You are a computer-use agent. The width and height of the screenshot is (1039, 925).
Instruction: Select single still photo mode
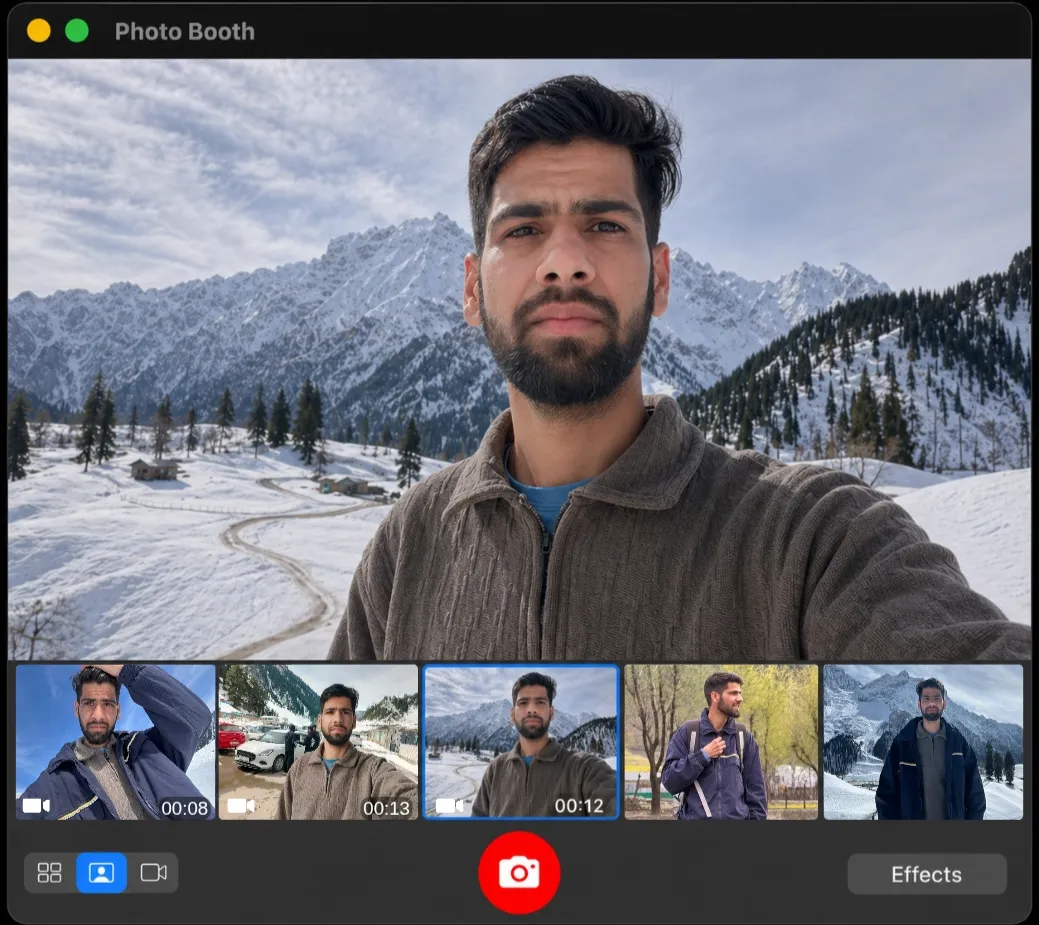click(x=101, y=873)
